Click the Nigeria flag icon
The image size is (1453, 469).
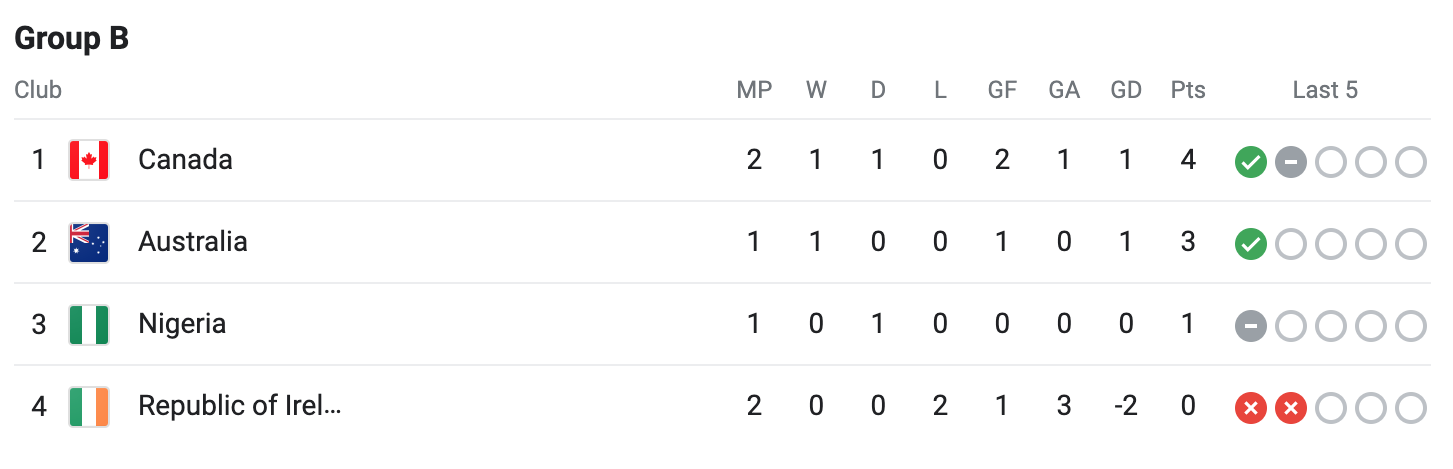[89, 324]
